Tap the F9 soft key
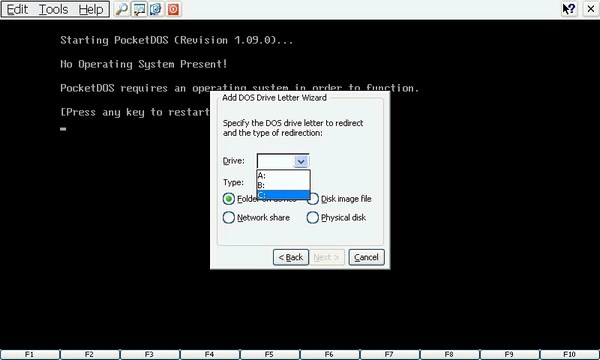Viewport: 600px width, 360px height. point(510,354)
